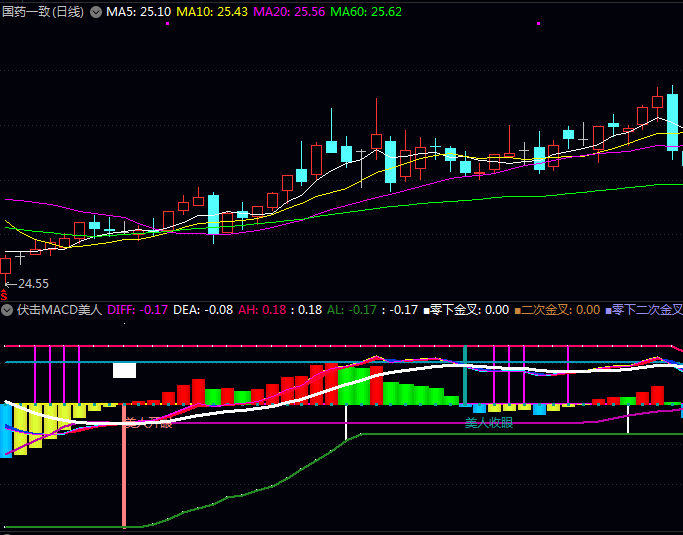This screenshot has width=683, height=535.
Task: Select the yellow MA10: 25.43 label
Action: (212, 11)
